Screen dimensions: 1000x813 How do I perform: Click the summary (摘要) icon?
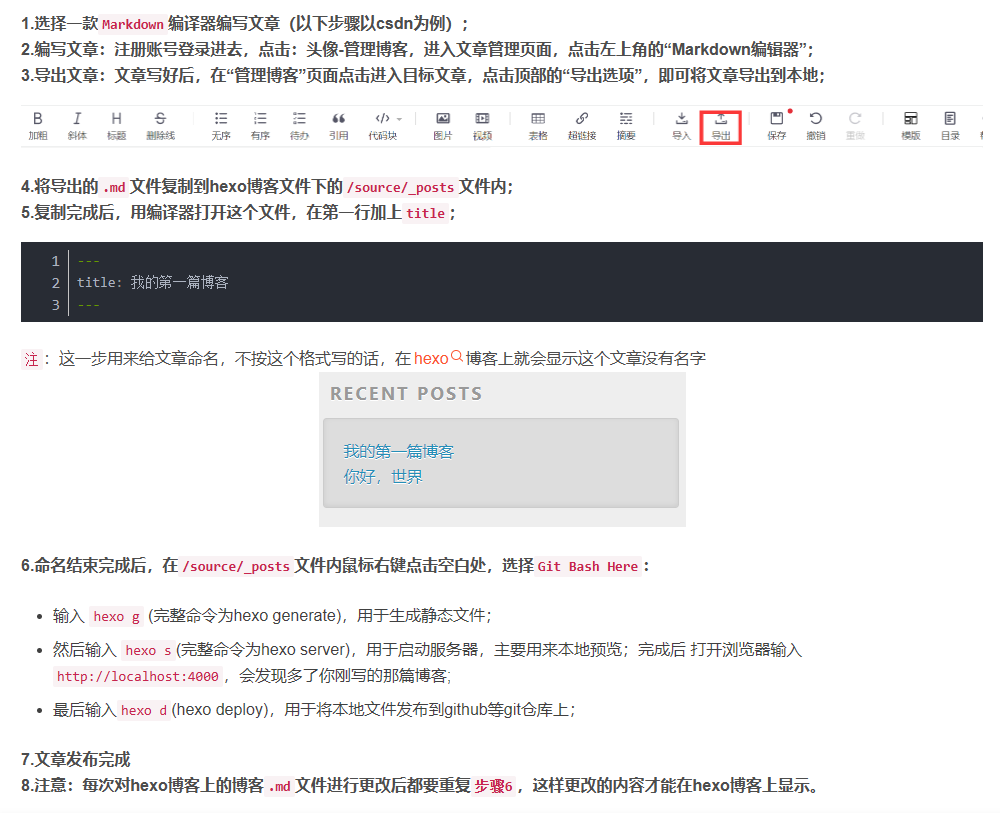tap(626, 126)
